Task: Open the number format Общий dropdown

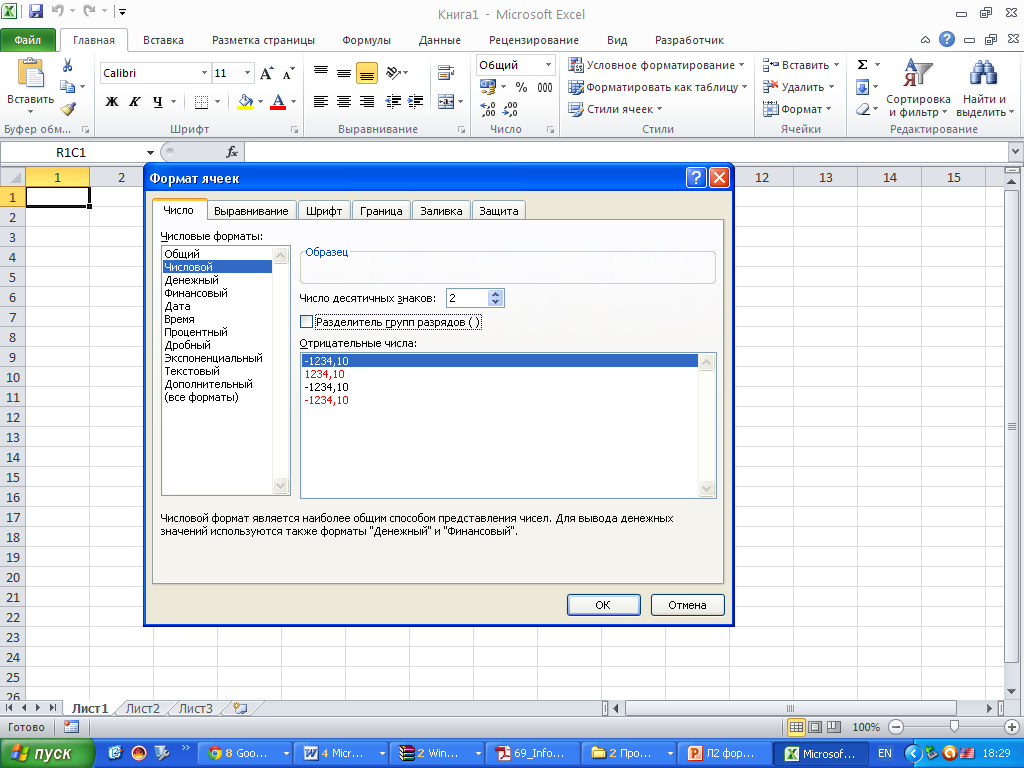Action: click(549, 65)
